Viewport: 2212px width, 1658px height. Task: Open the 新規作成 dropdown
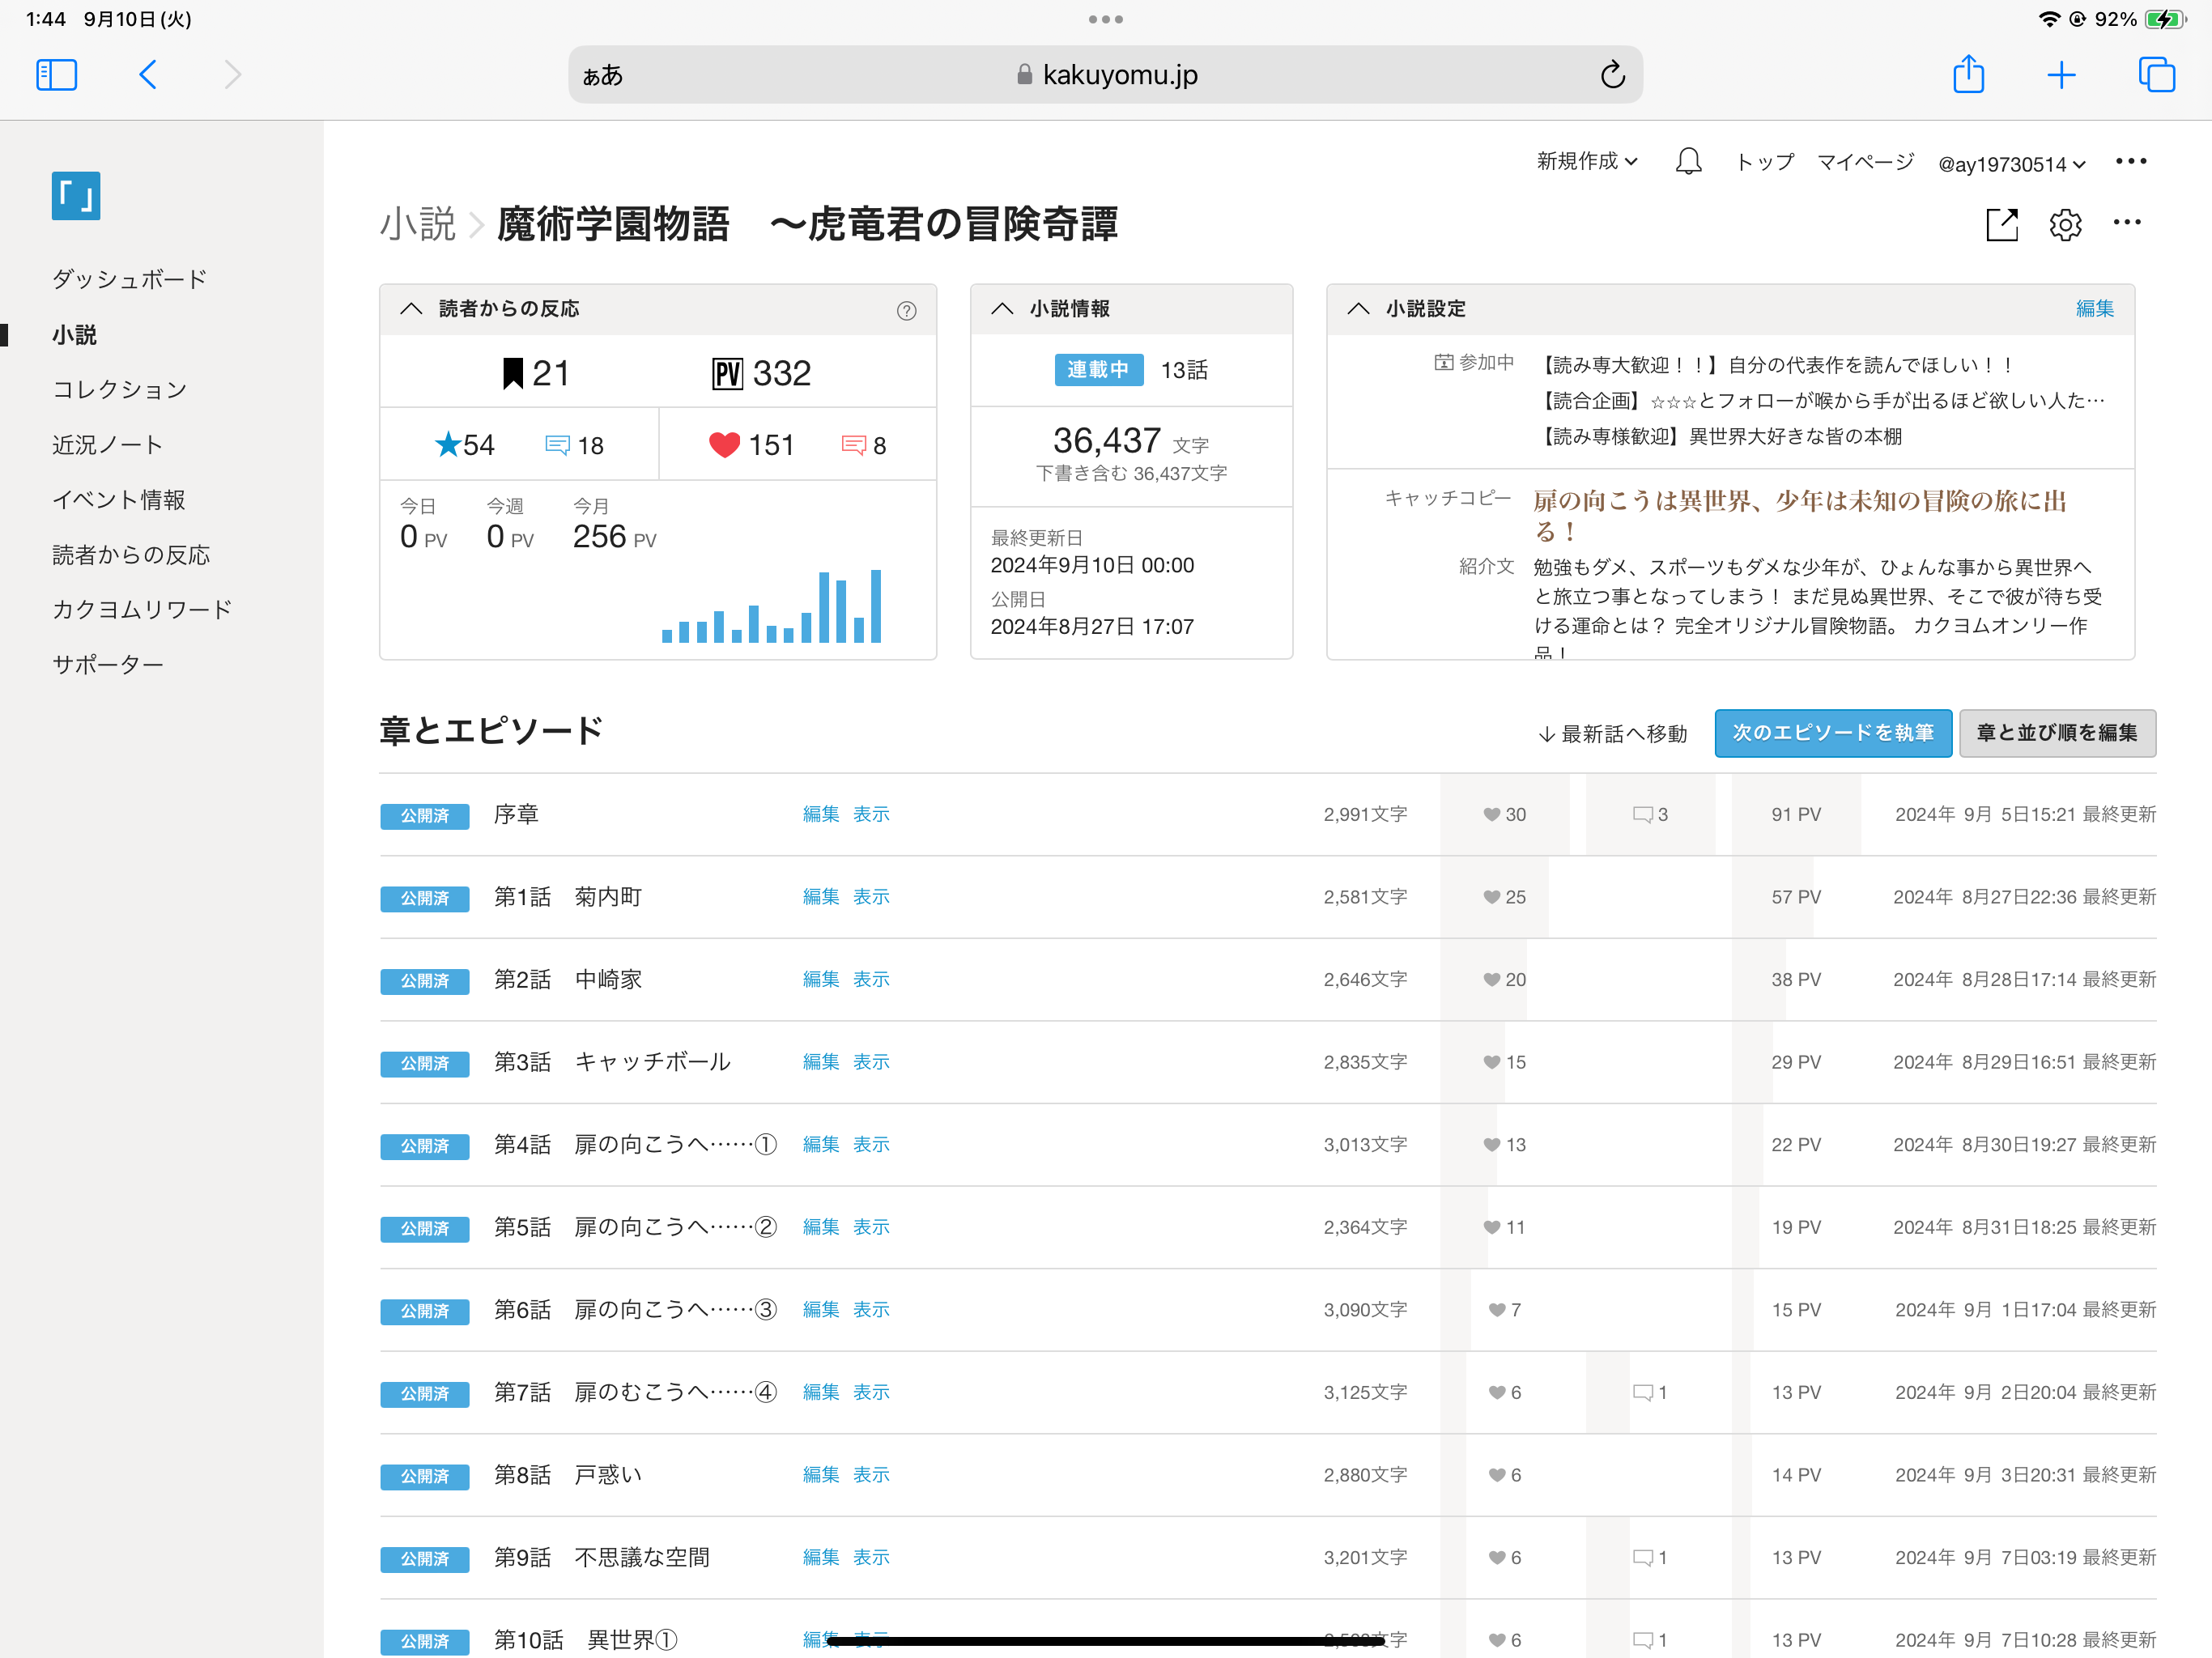(x=1586, y=162)
